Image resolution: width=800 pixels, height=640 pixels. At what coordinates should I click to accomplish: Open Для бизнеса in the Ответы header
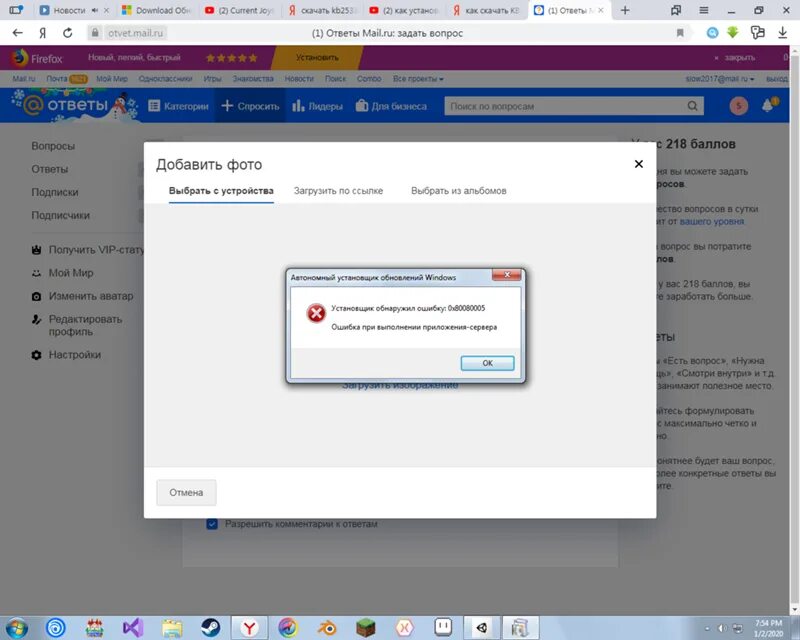[x=391, y=106]
